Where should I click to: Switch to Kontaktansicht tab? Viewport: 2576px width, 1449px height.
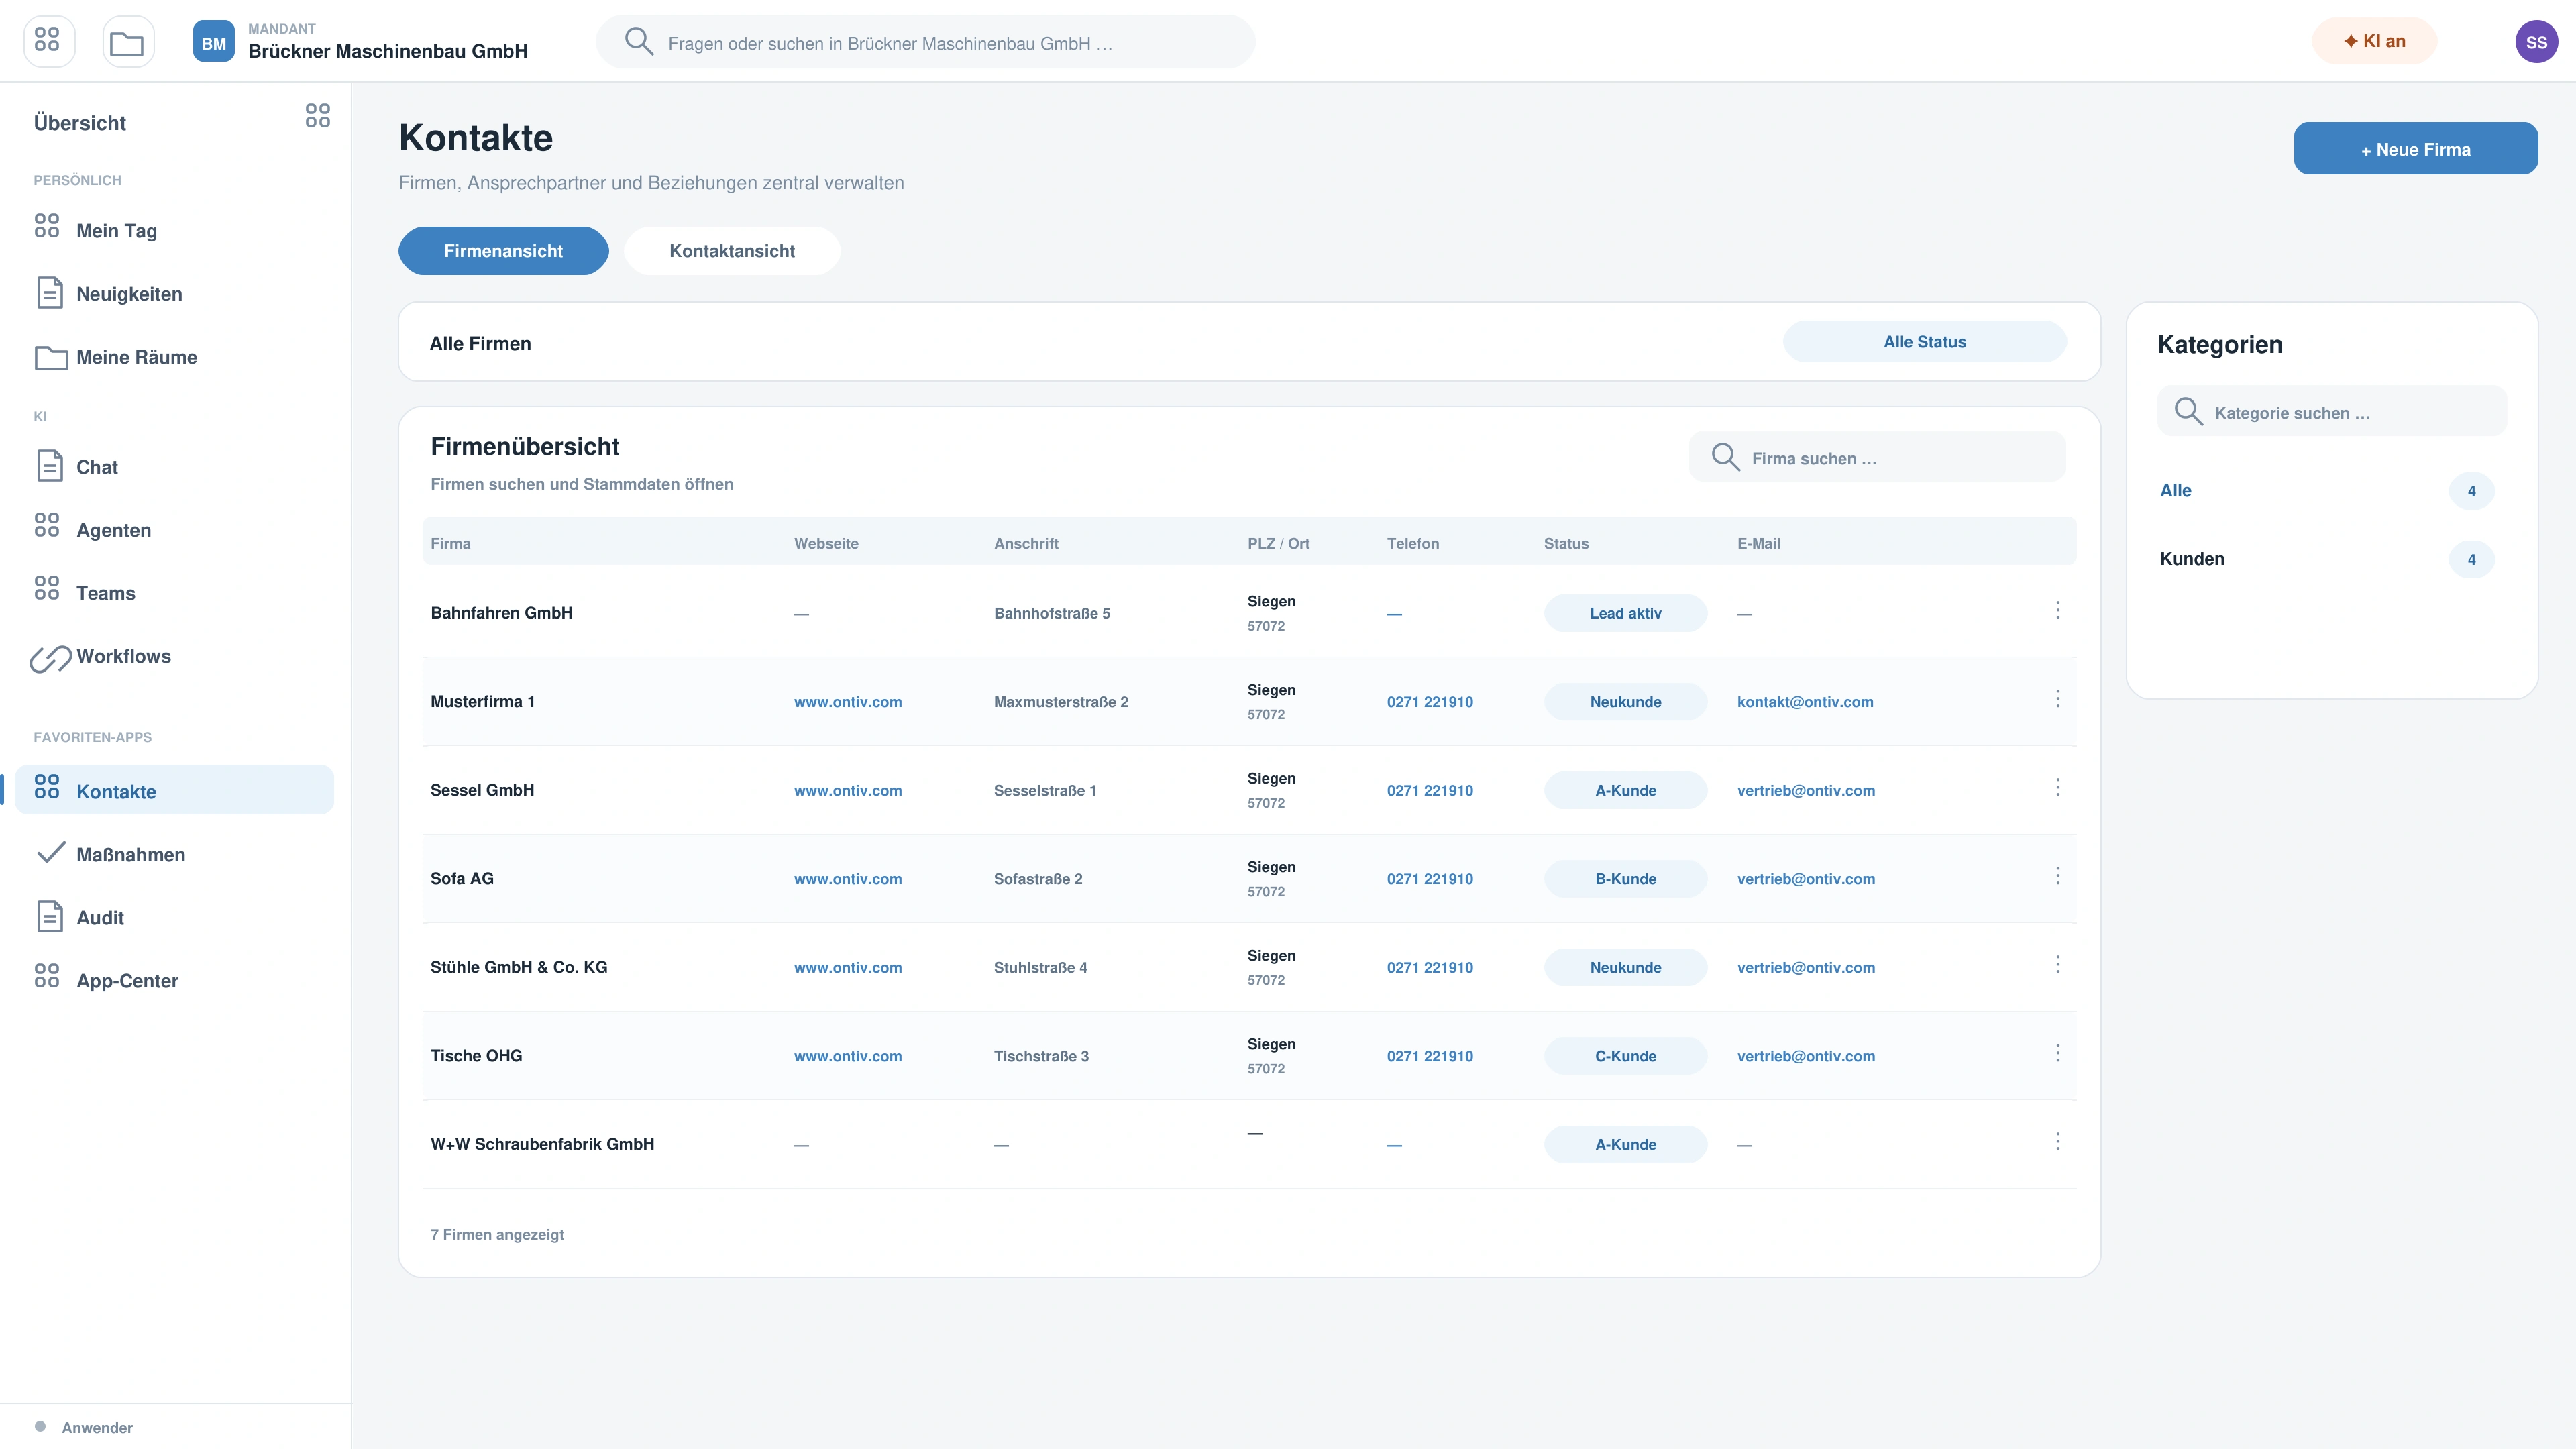coord(732,251)
